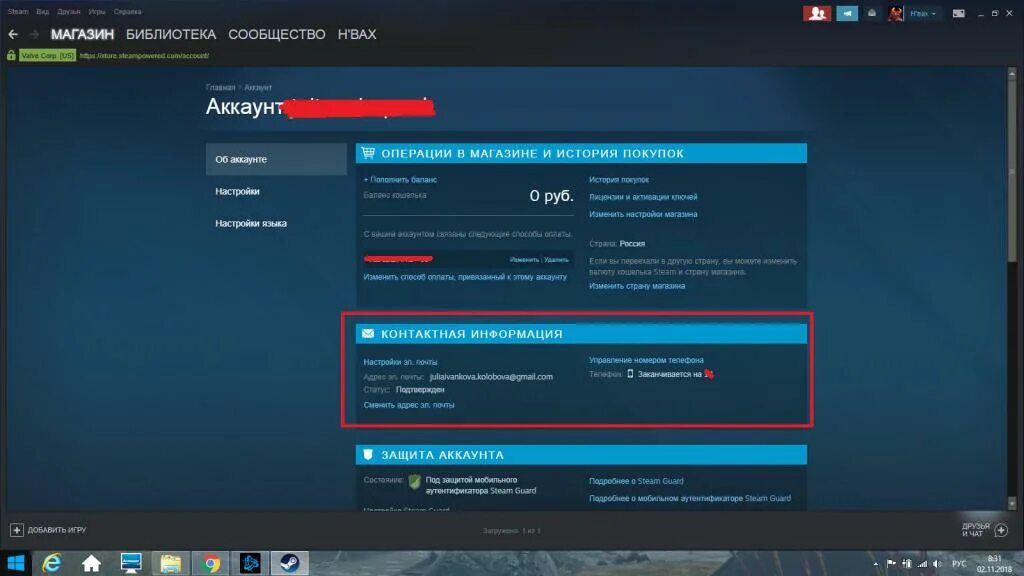
Task: Open ДРУЗЬЯ И ЧАТ chat bubble icon
Action: pos(1000,530)
